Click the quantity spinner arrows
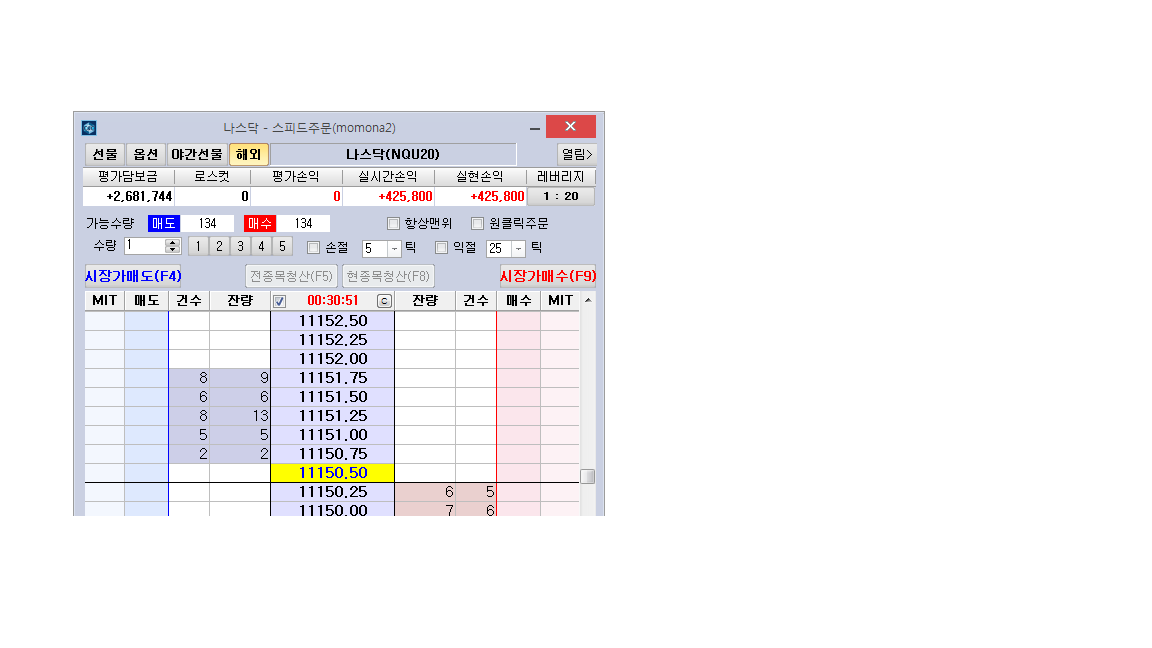 [x=173, y=246]
